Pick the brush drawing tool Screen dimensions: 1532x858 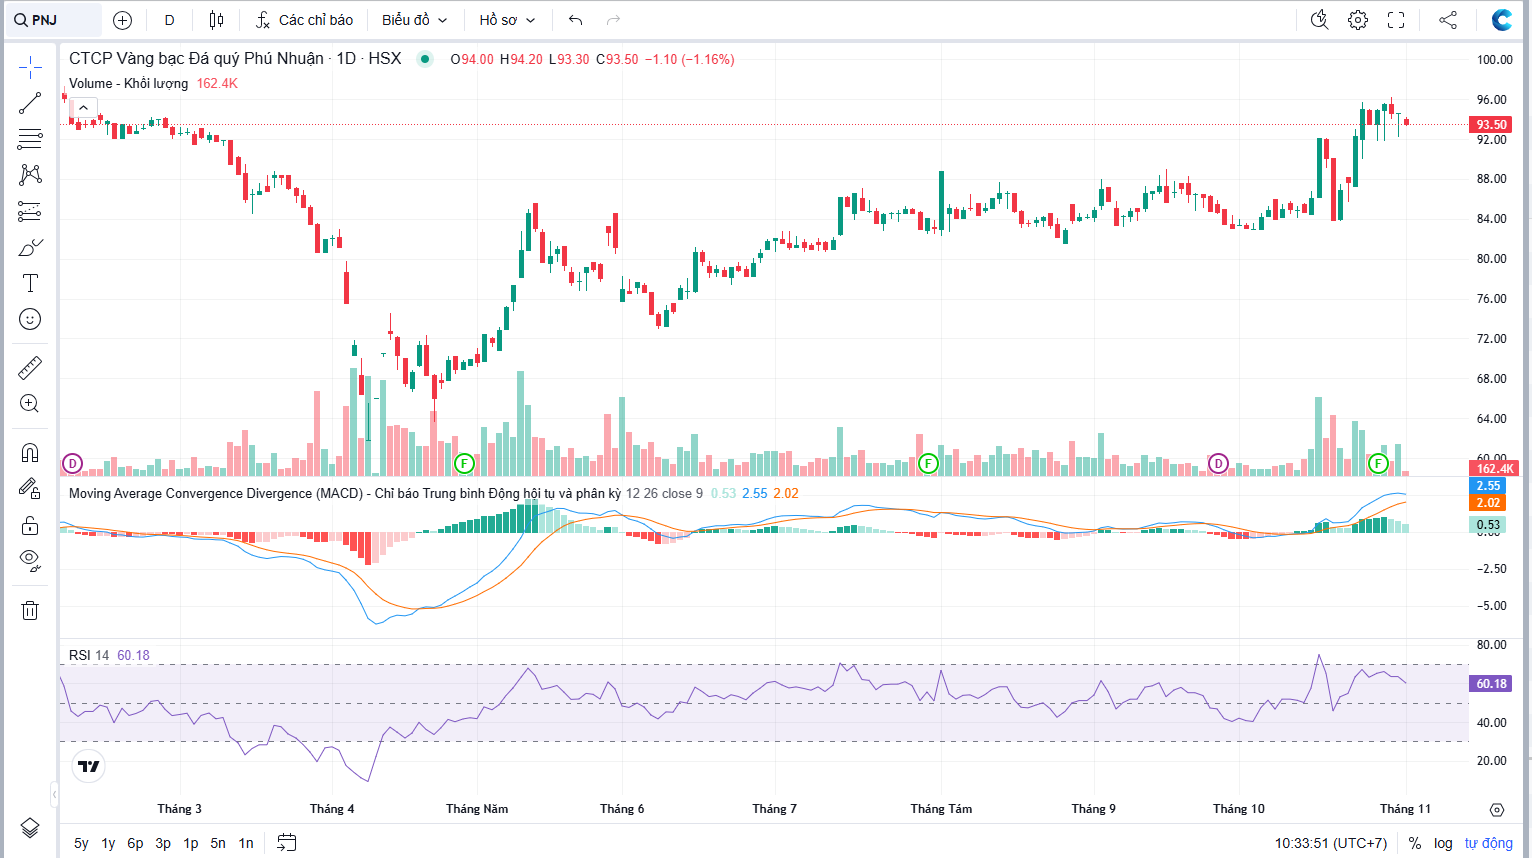(30, 247)
